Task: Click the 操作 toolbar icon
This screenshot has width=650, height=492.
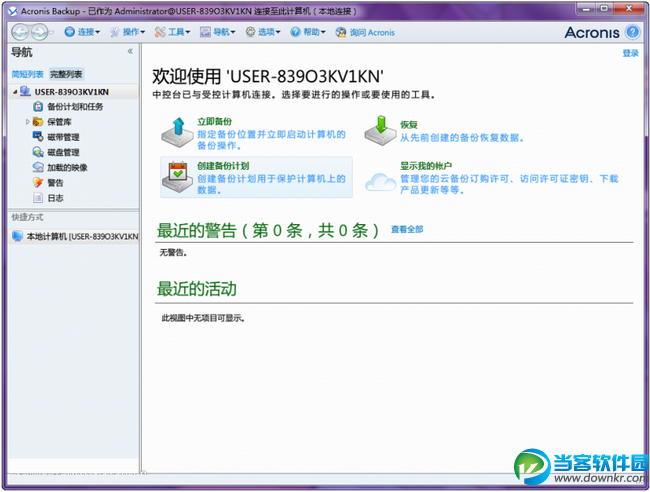Action: tap(115, 32)
